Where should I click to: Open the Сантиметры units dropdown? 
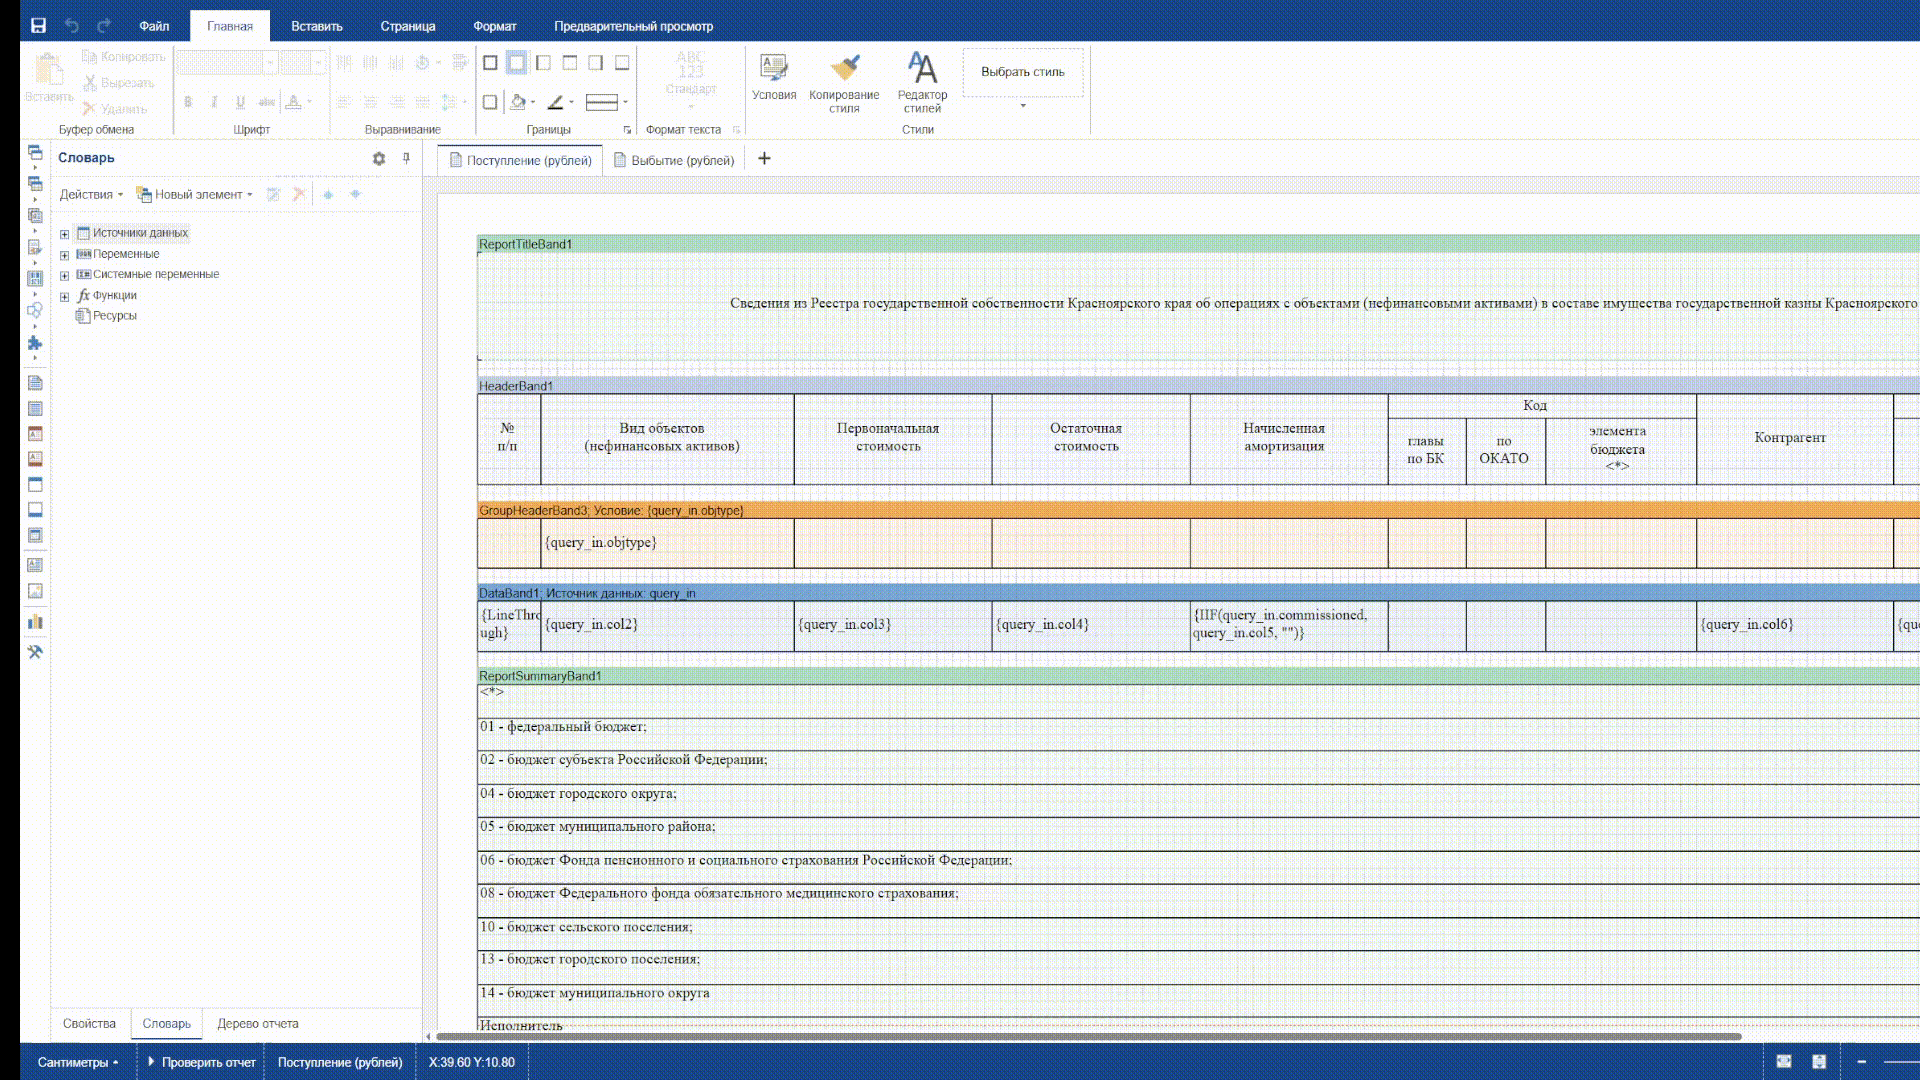[78, 1062]
